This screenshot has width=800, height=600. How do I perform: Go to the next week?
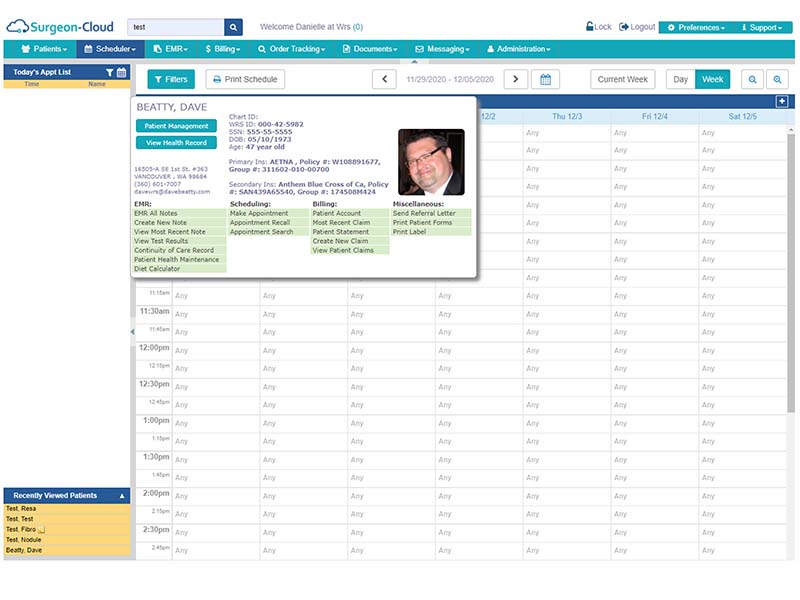click(x=515, y=79)
